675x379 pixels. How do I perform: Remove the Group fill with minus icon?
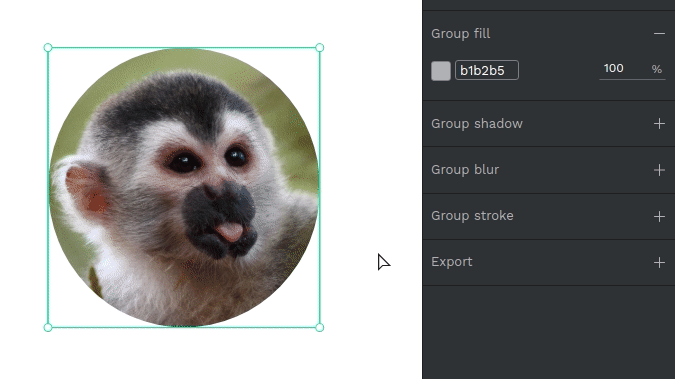pyautogui.click(x=659, y=34)
